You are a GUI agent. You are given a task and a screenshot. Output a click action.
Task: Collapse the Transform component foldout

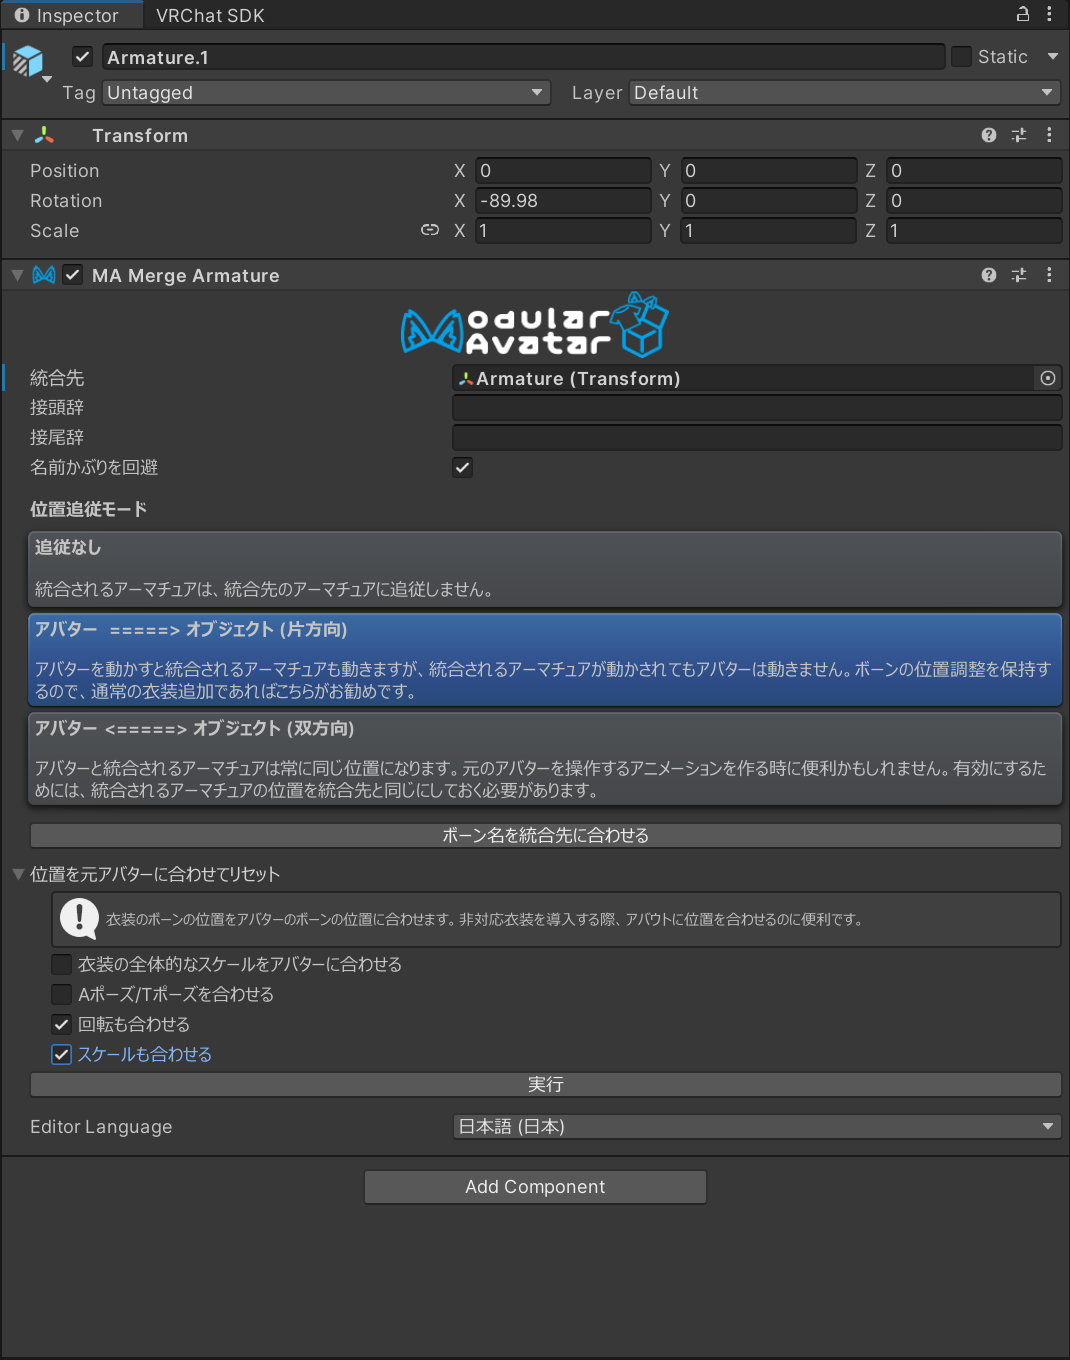pos(17,135)
